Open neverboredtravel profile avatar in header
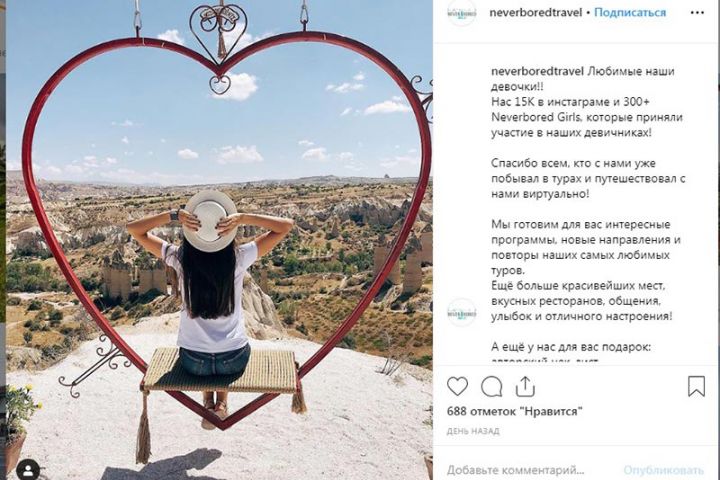 point(461,13)
